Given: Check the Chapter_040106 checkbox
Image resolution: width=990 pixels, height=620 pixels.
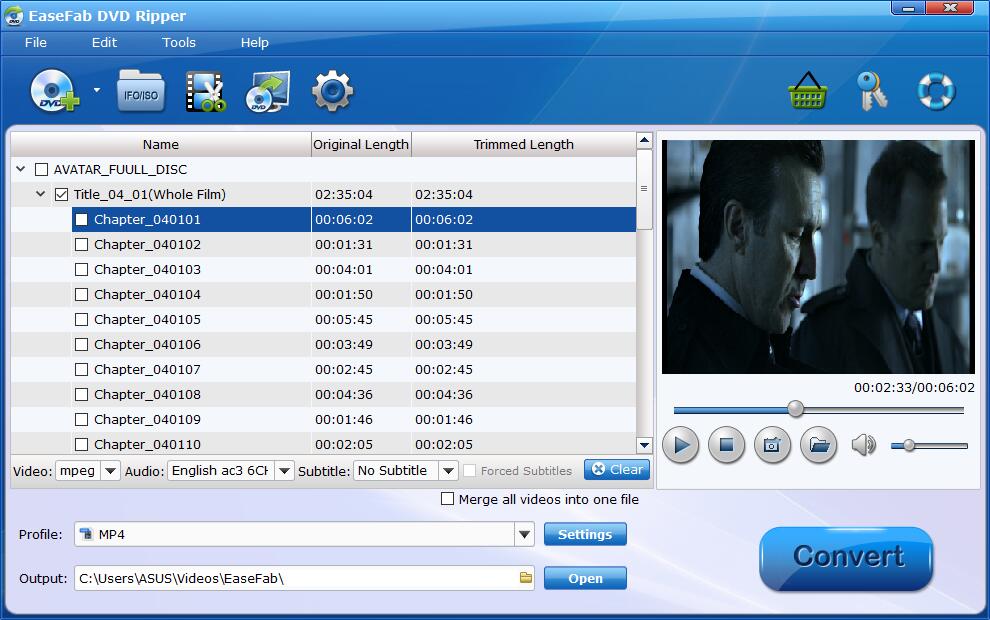Looking at the screenshot, I should tap(81, 345).
